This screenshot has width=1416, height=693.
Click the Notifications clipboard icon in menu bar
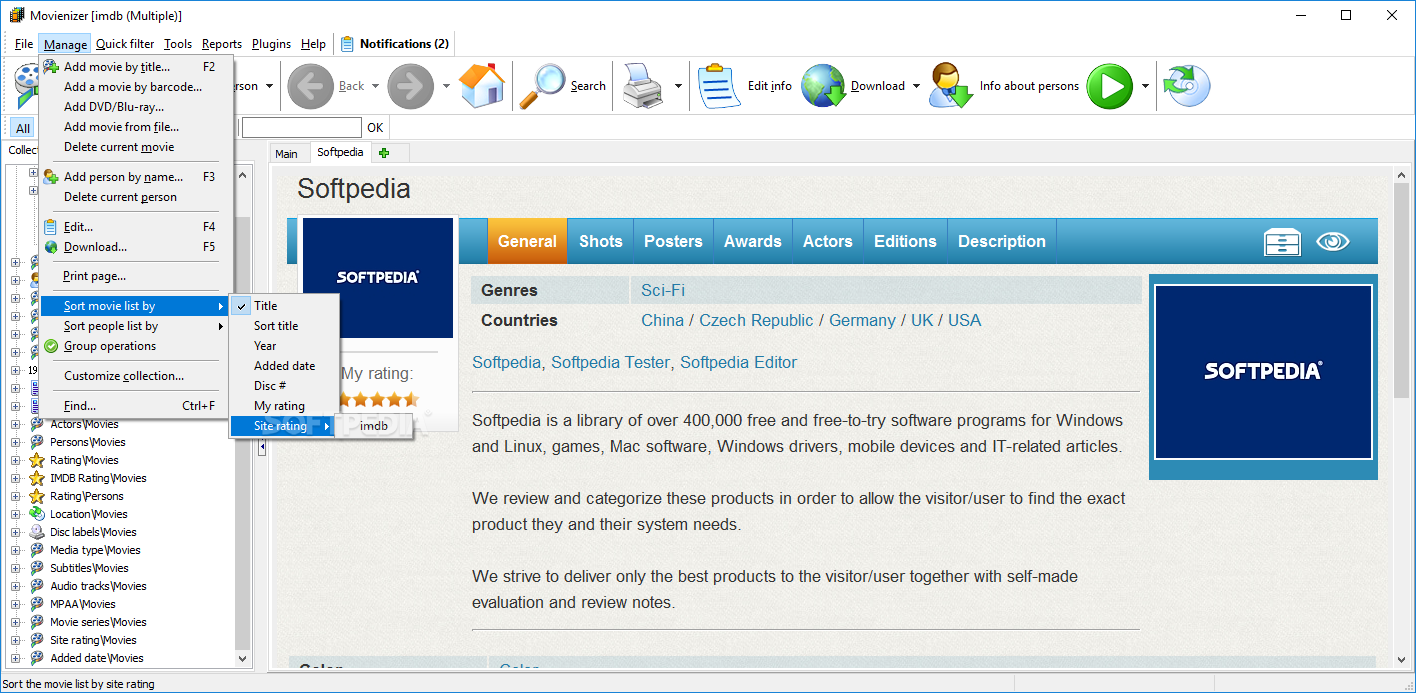point(347,44)
